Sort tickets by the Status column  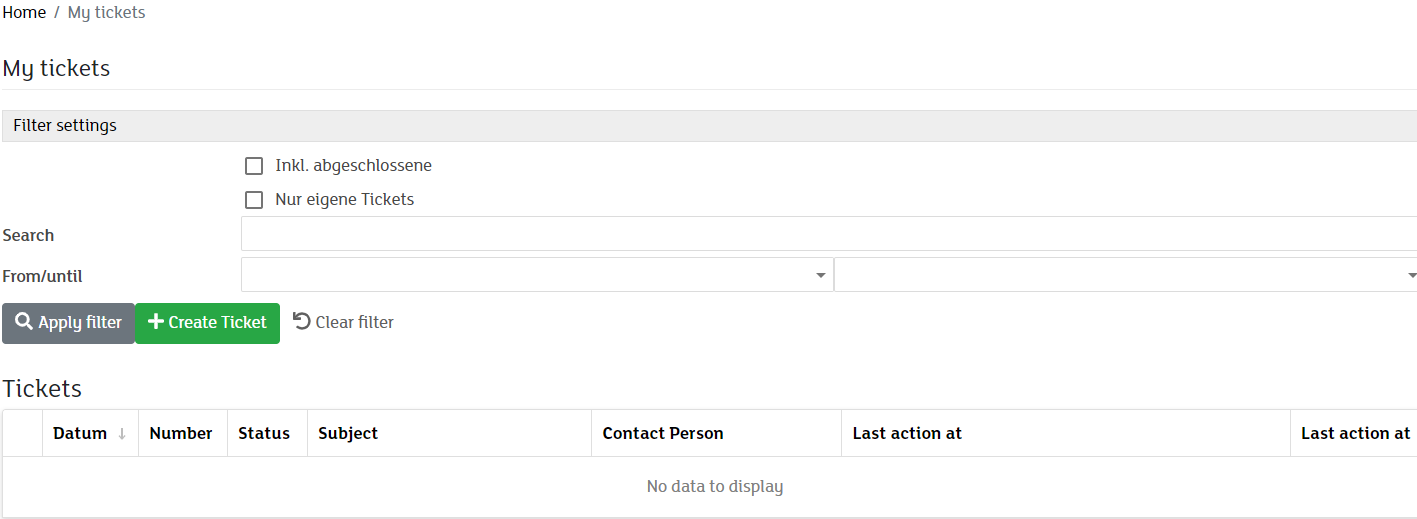coord(264,434)
